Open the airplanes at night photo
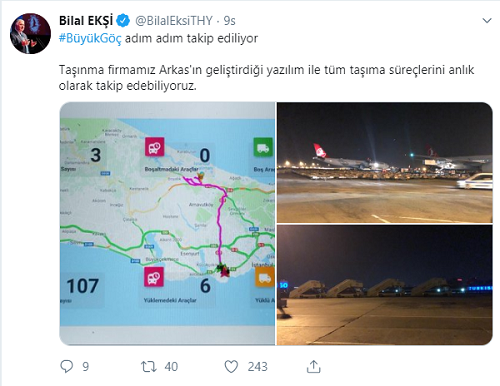This screenshot has width=500, height=386. point(385,162)
